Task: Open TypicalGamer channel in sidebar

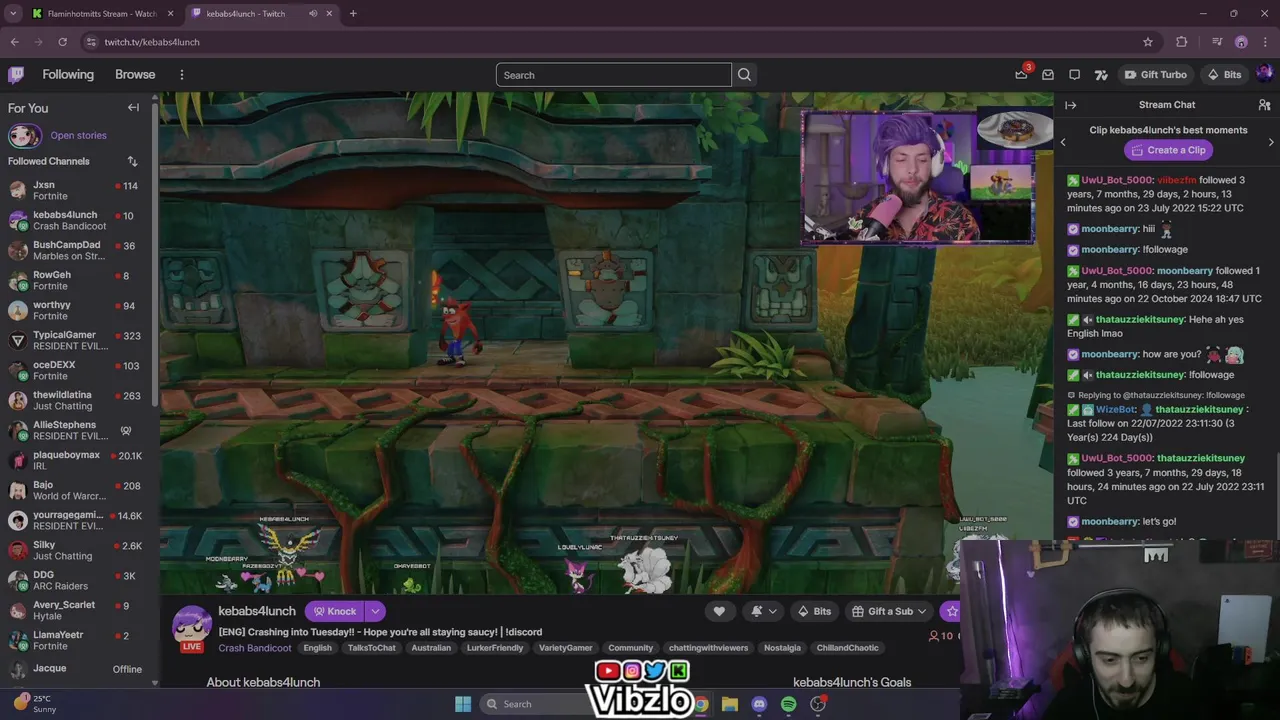Action: [x=75, y=340]
